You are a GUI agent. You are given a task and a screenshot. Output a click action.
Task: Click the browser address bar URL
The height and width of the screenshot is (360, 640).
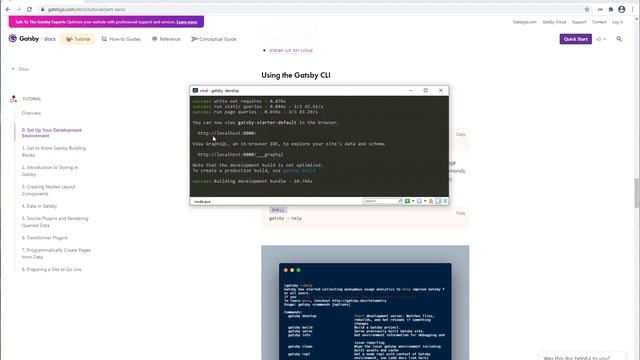point(87,9)
